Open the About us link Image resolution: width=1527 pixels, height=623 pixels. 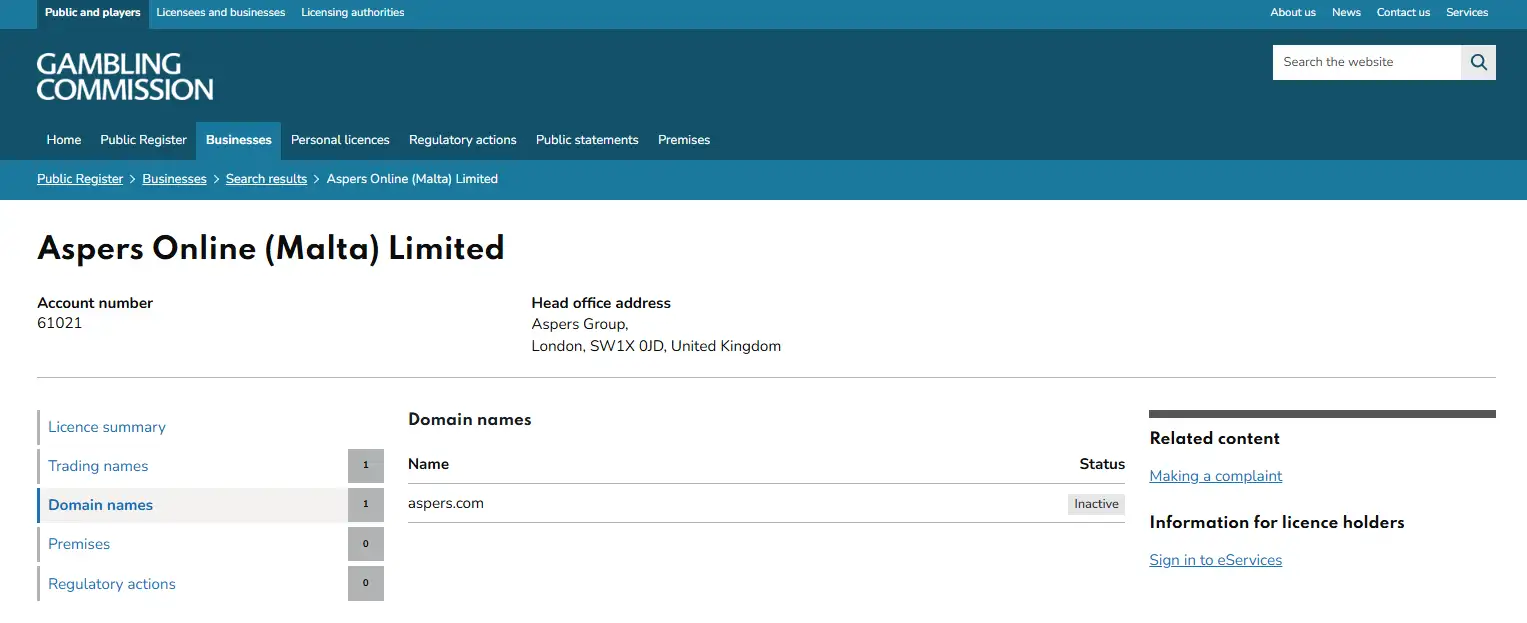click(1293, 13)
